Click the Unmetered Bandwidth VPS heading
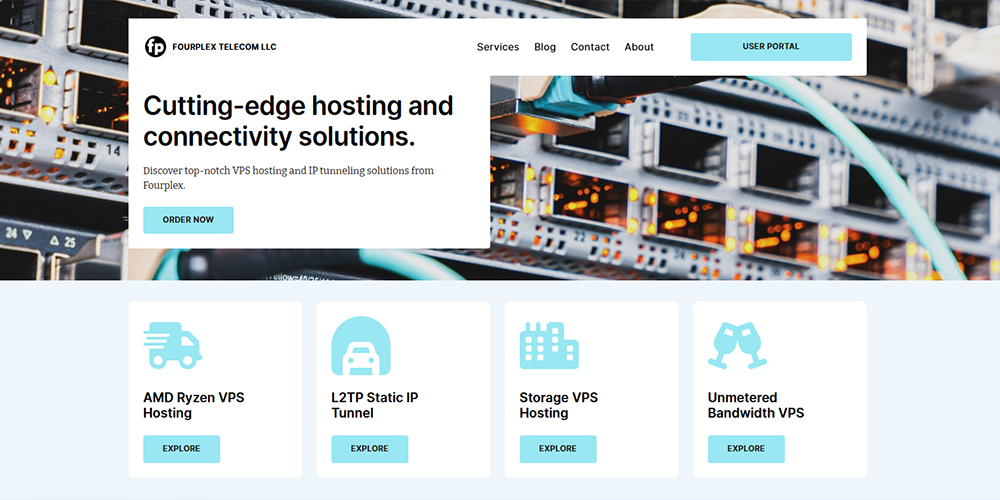Screen dimensions: 1000x500 (x=756, y=405)
